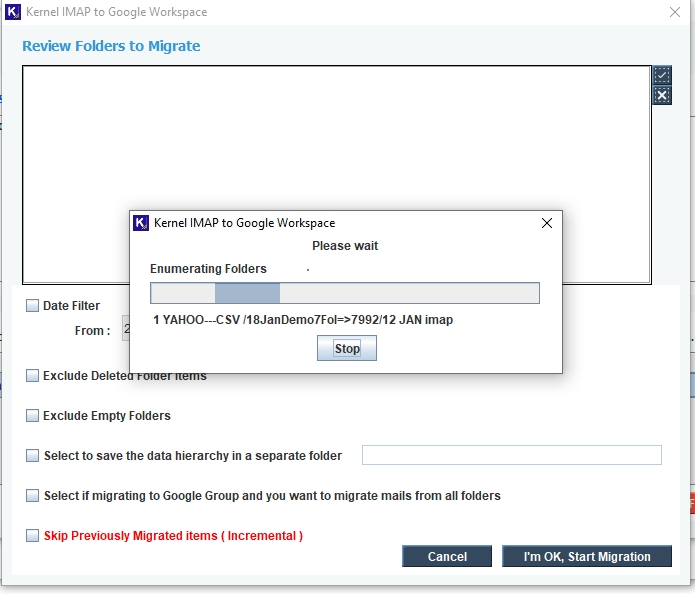Click the separate folder name input field
Screen dimensions: 695x594
point(512,455)
